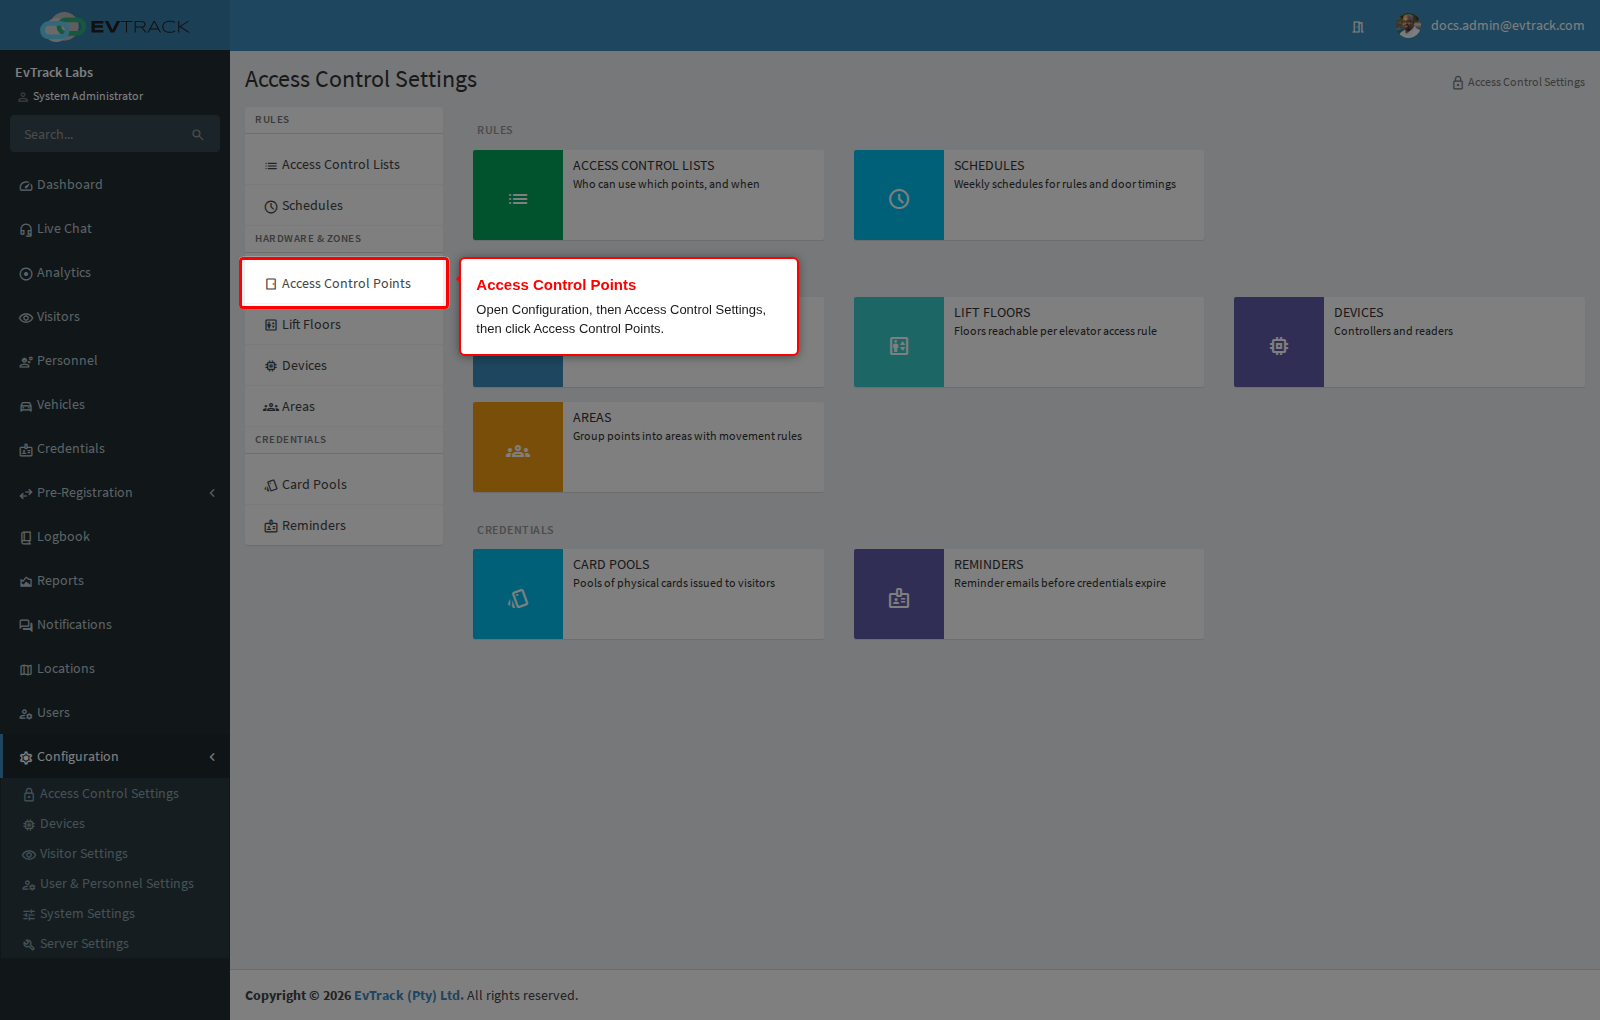Open Visitor Settings under Configuration
This screenshot has height=1020, width=1600.
115,854
